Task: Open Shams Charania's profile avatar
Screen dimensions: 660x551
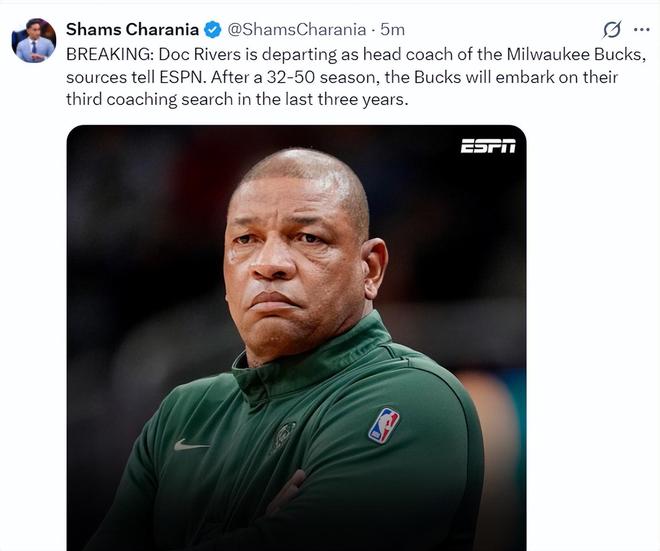Action: point(34,42)
